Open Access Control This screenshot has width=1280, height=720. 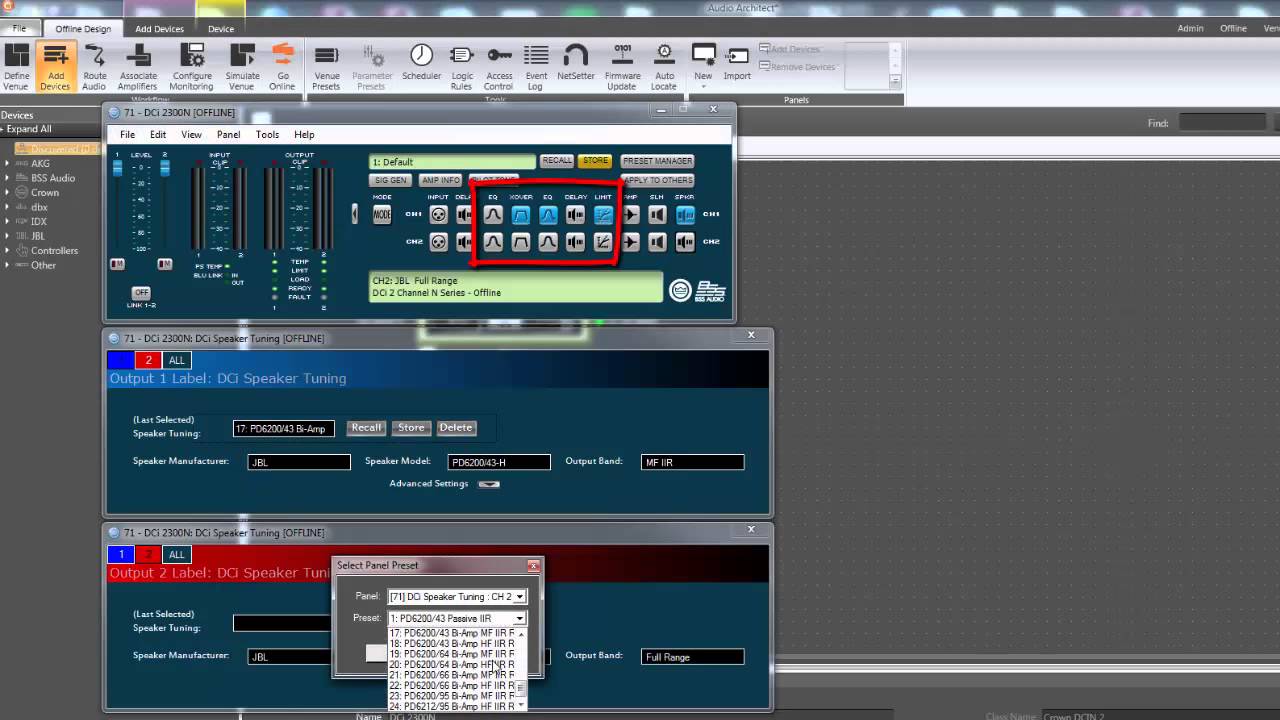(x=499, y=67)
